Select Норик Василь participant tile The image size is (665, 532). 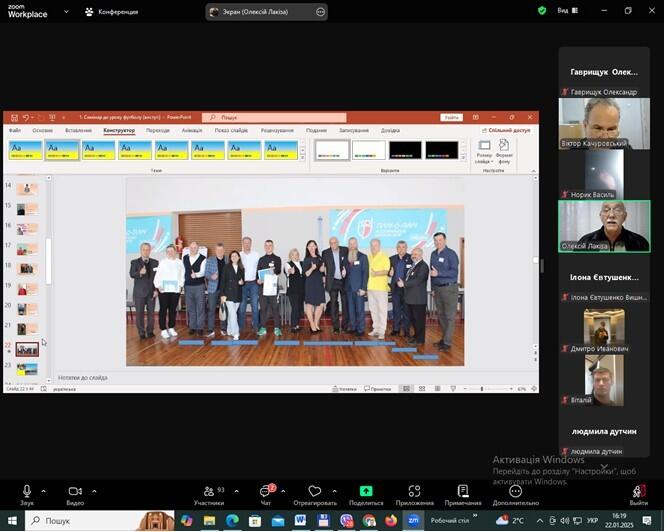point(604,175)
